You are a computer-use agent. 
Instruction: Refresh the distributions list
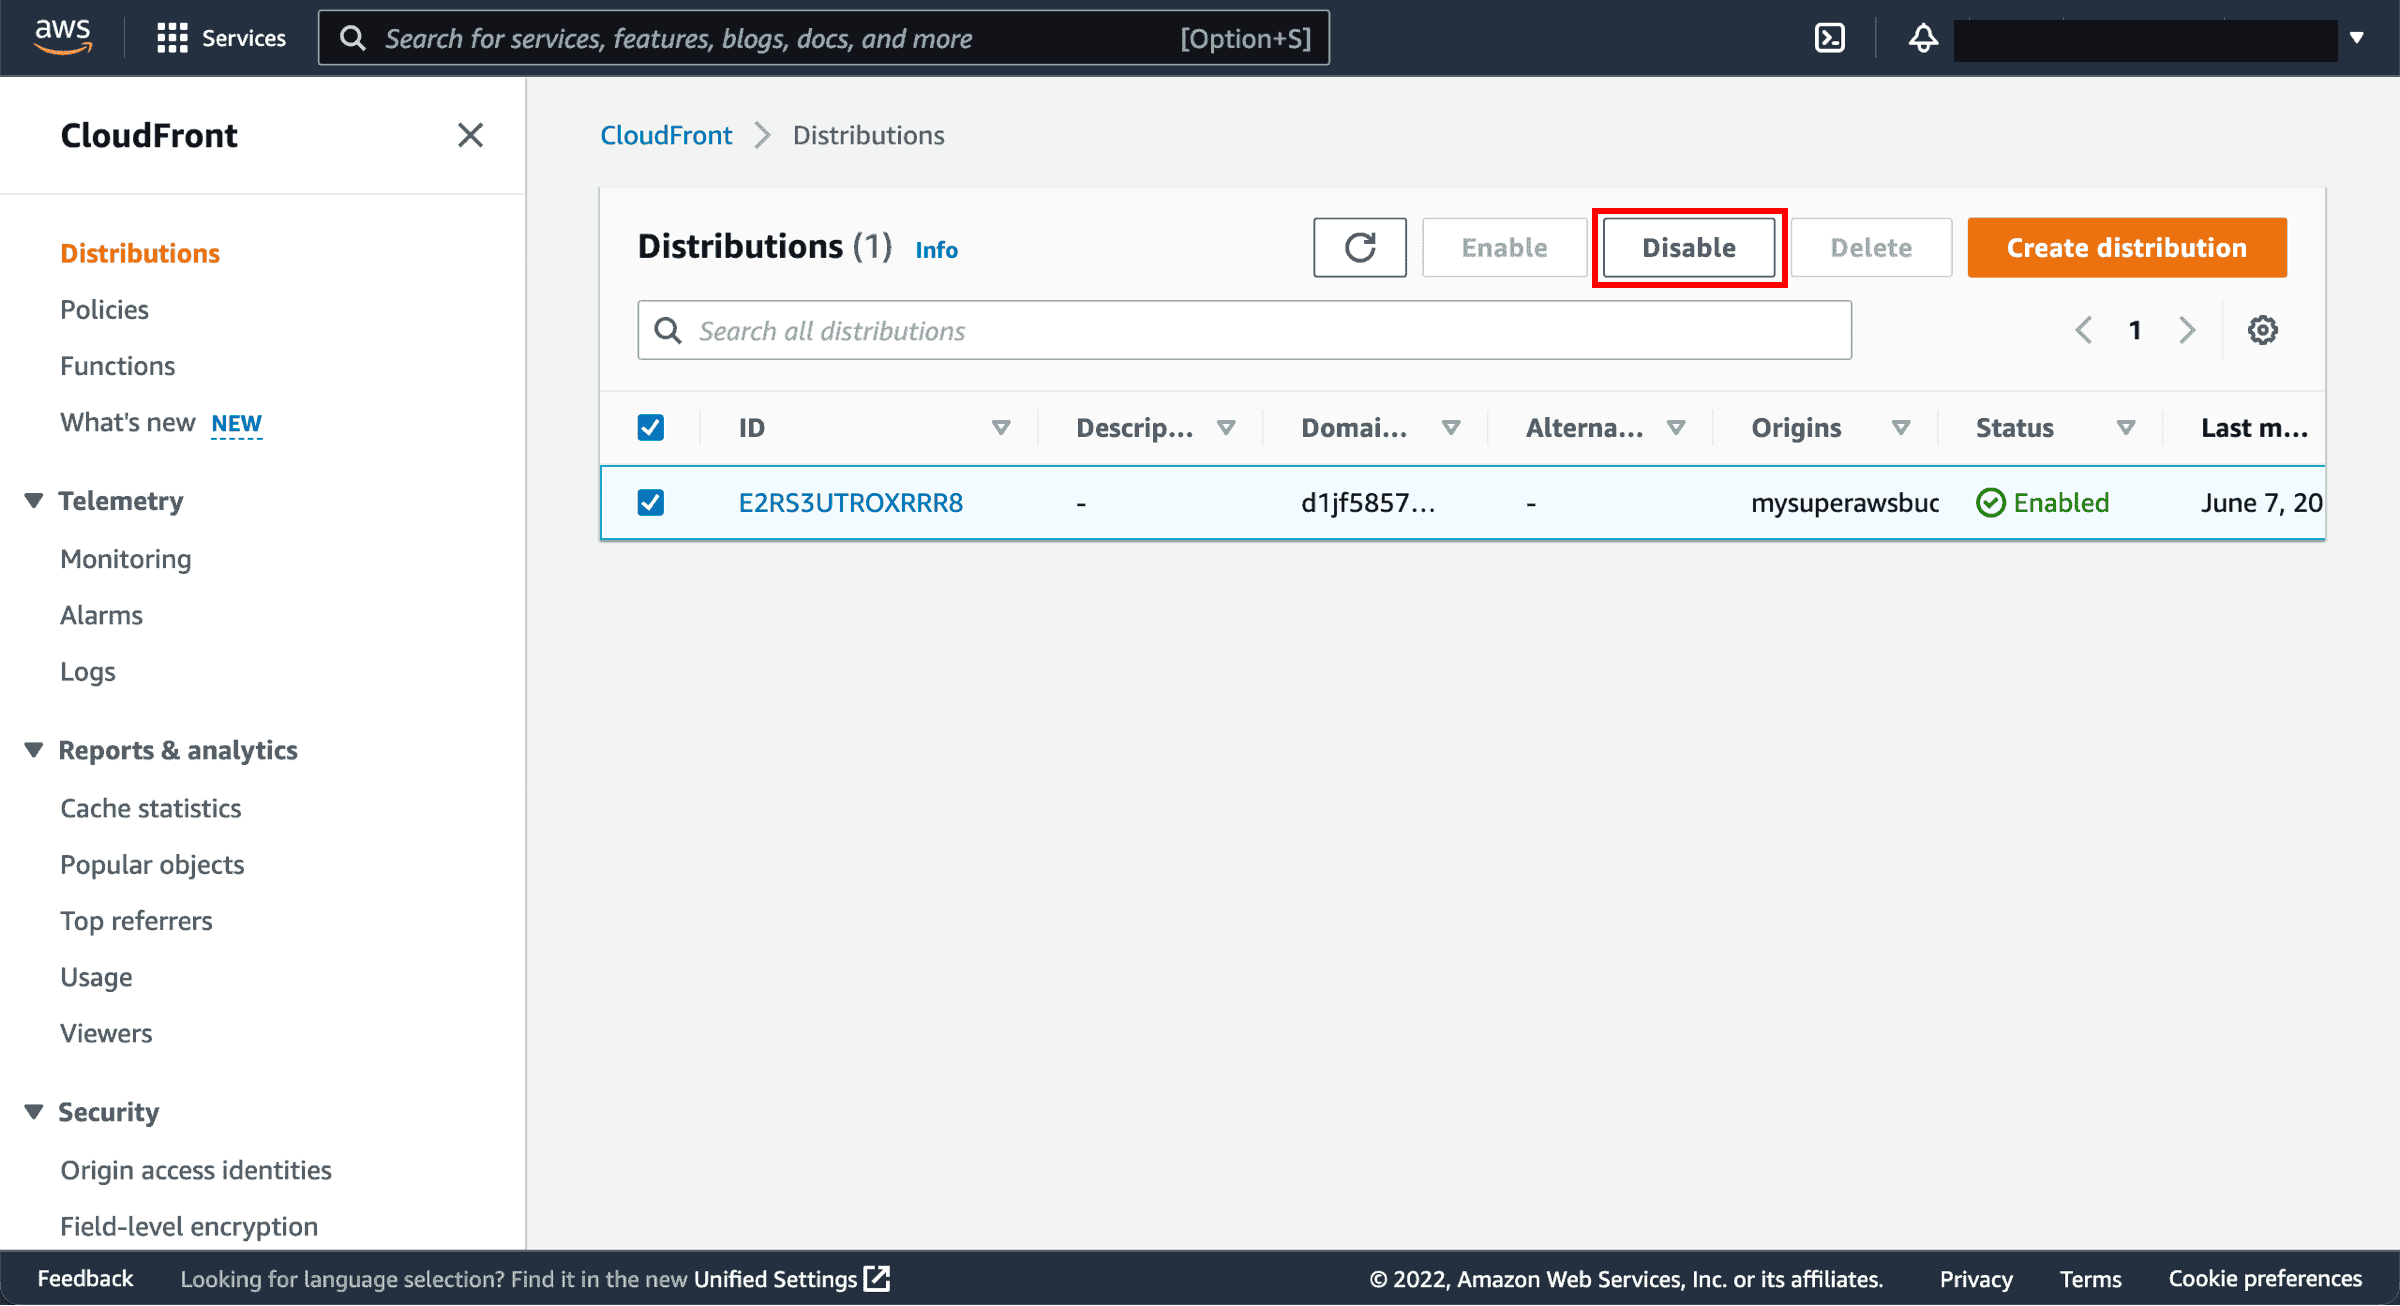(x=1360, y=247)
